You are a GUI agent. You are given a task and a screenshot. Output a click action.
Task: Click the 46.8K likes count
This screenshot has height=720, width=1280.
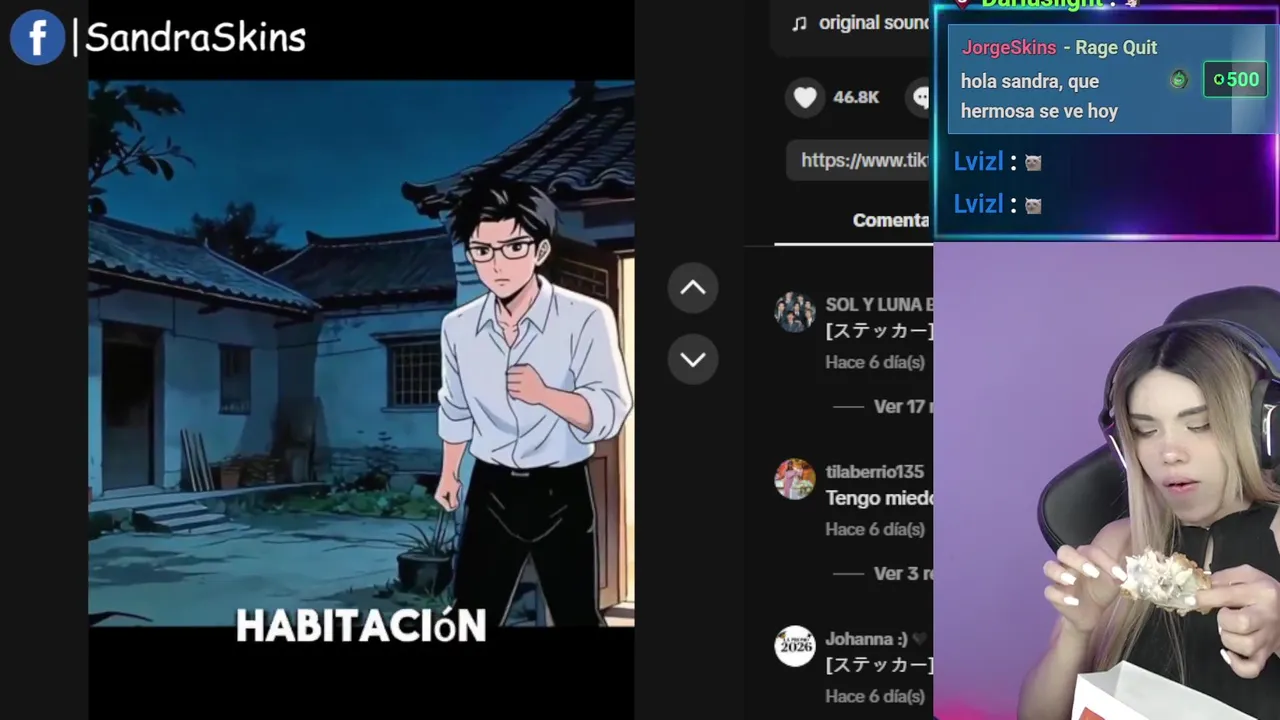(856, 97)
